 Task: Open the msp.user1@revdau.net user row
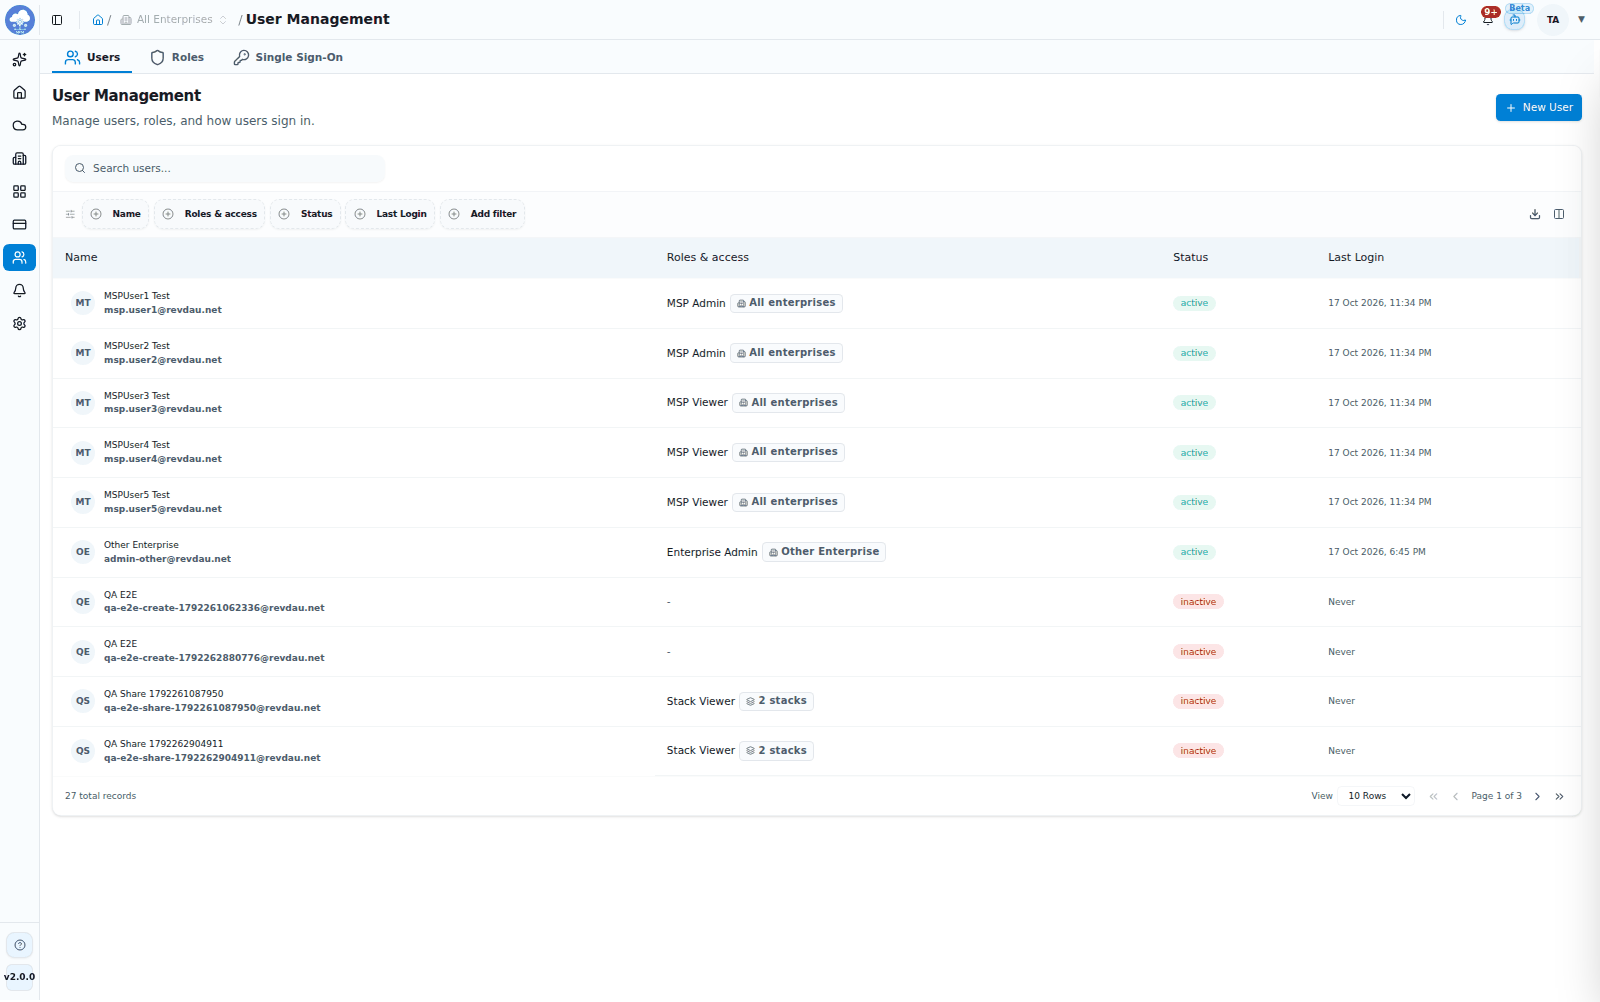click(817, 303)
